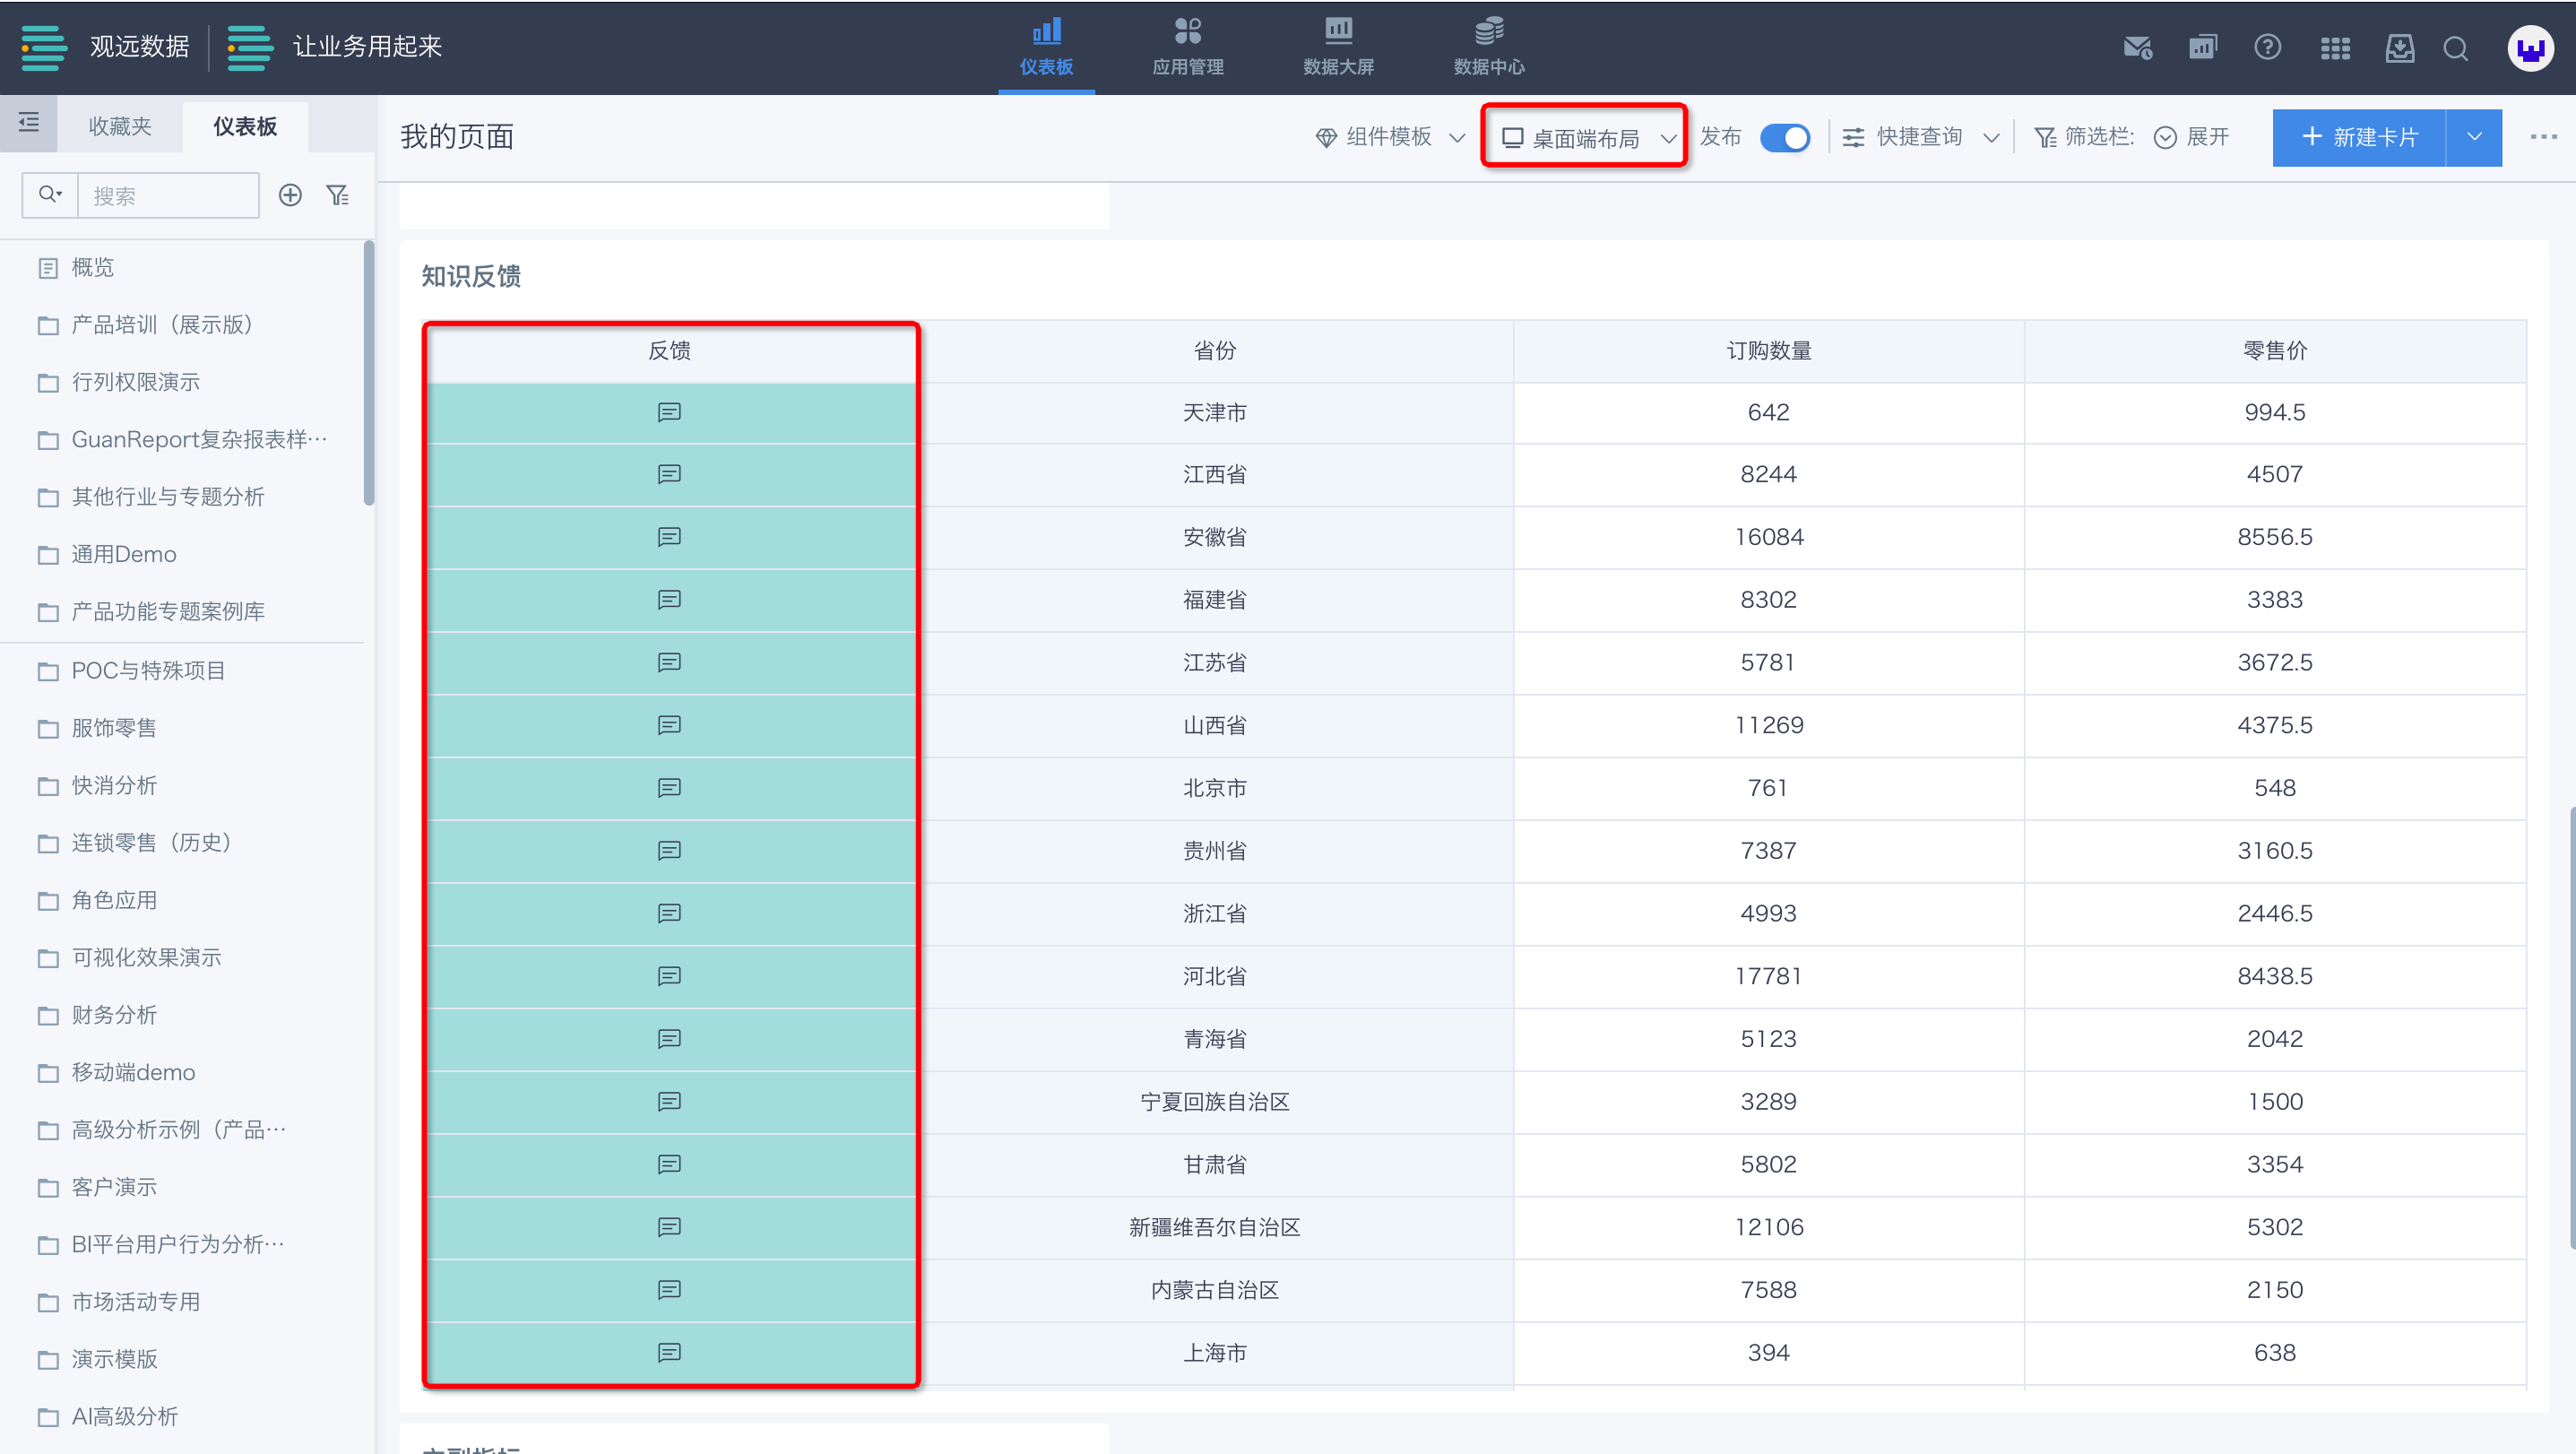Image resolution: width=2576 pixels, height=1454 pixels.
Task: Expand the 筛选栏 filter bar via 展开
Action: click(2192, 137)
